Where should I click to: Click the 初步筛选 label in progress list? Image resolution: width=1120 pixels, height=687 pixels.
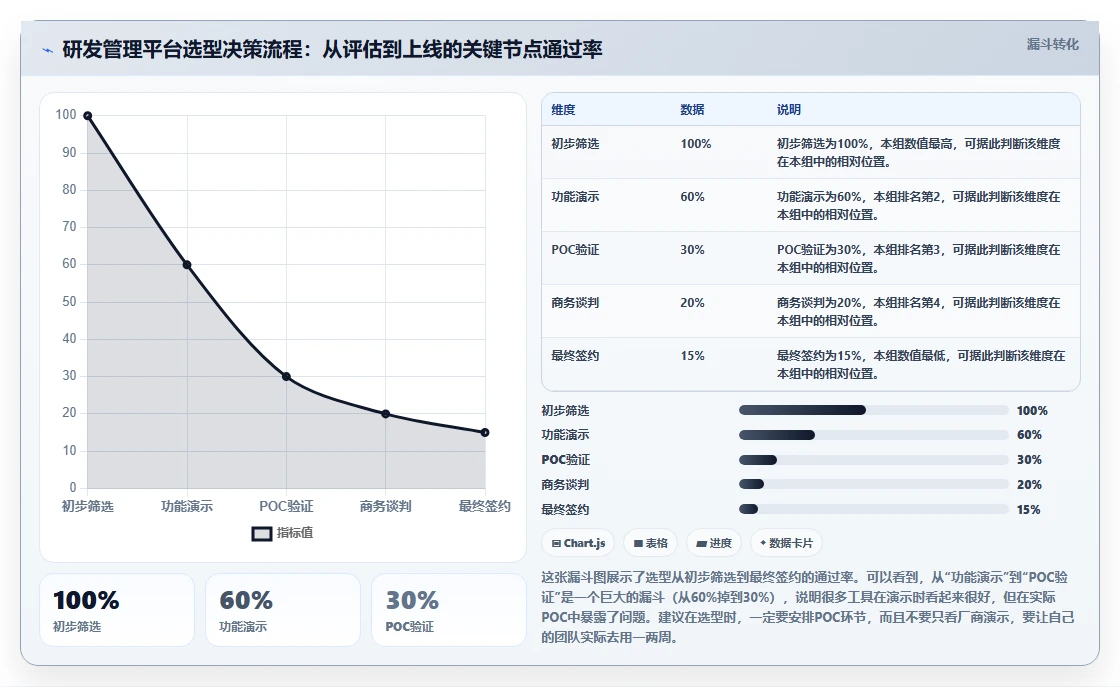click(565, 411)
